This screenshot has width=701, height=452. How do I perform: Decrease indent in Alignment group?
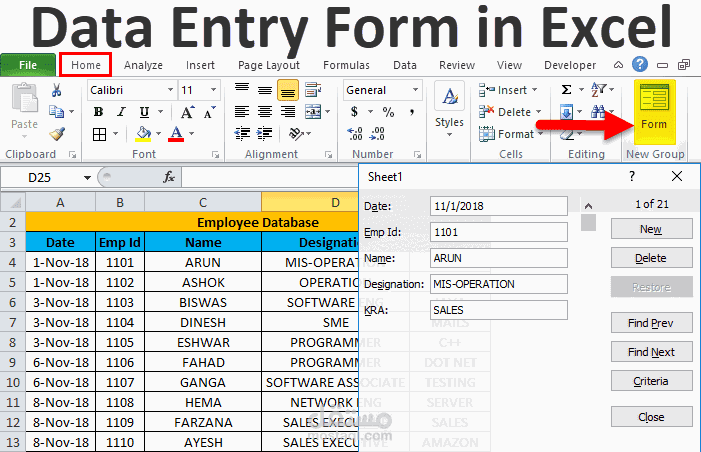[242, 133]
